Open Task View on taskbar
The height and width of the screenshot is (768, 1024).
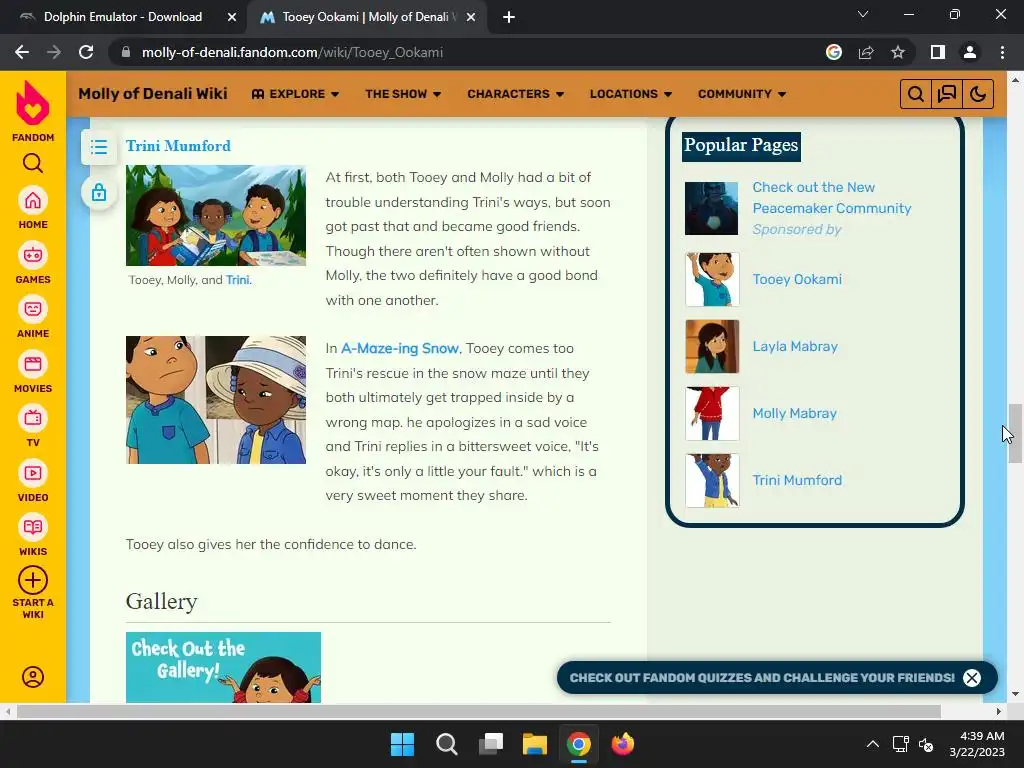click(x=491, y=744)
